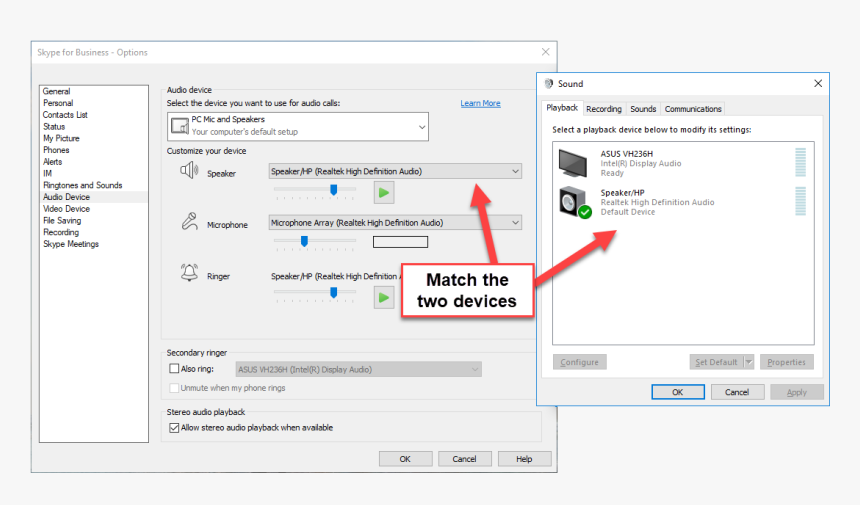The image size is (860, 505).
Task: Open Contacts List options
Action: click(65, 115)
